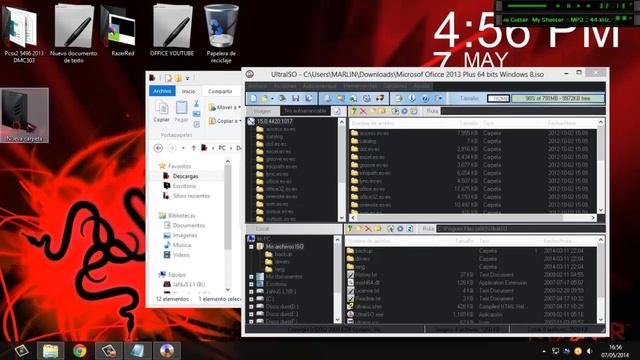
Task: Open the Ayuda menu in UltraISO
Action: click(422, 86)
